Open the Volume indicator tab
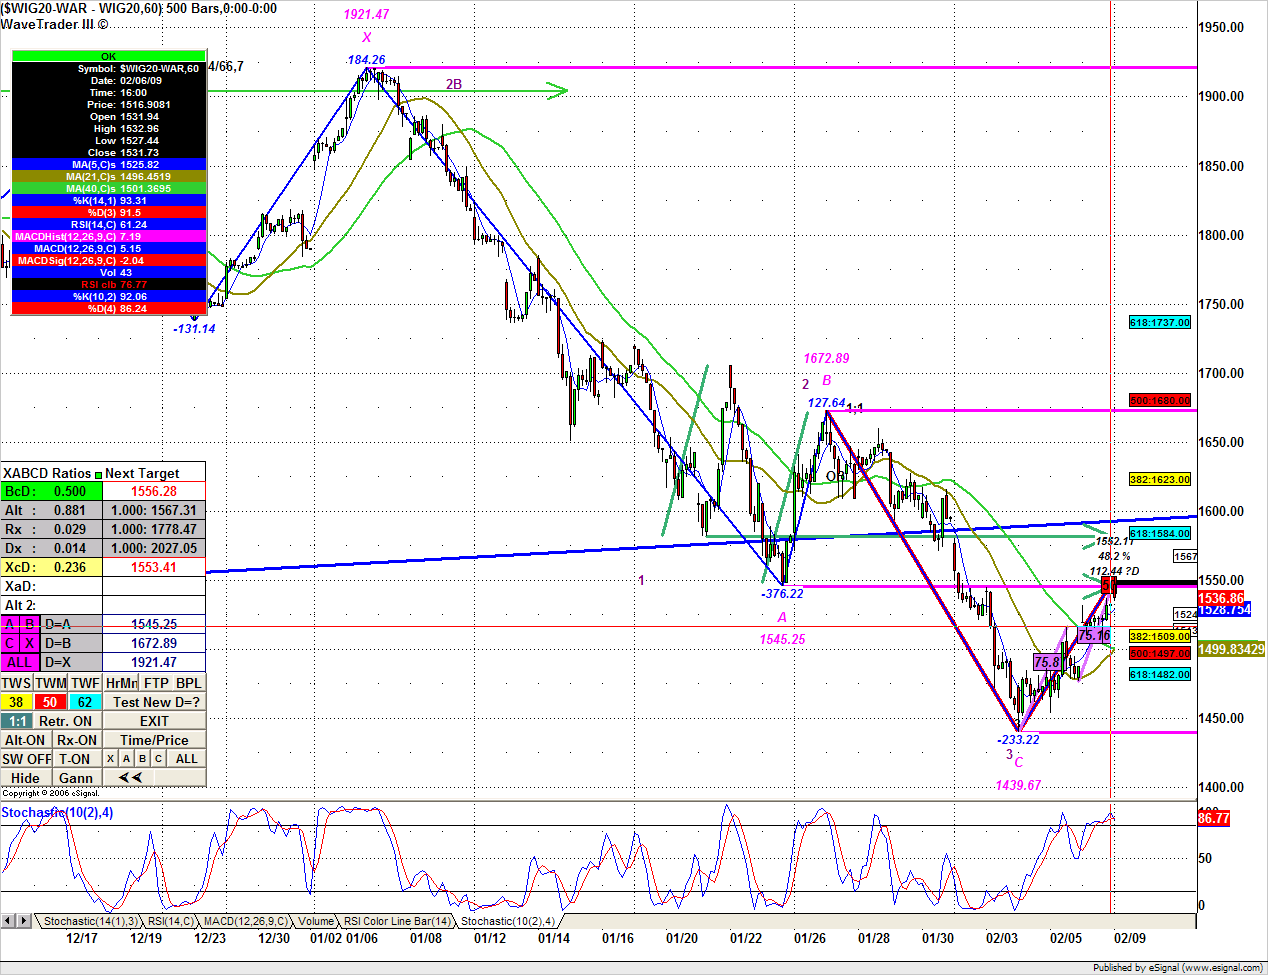This screenshot has height=975, width=1268. pos(316,921)
